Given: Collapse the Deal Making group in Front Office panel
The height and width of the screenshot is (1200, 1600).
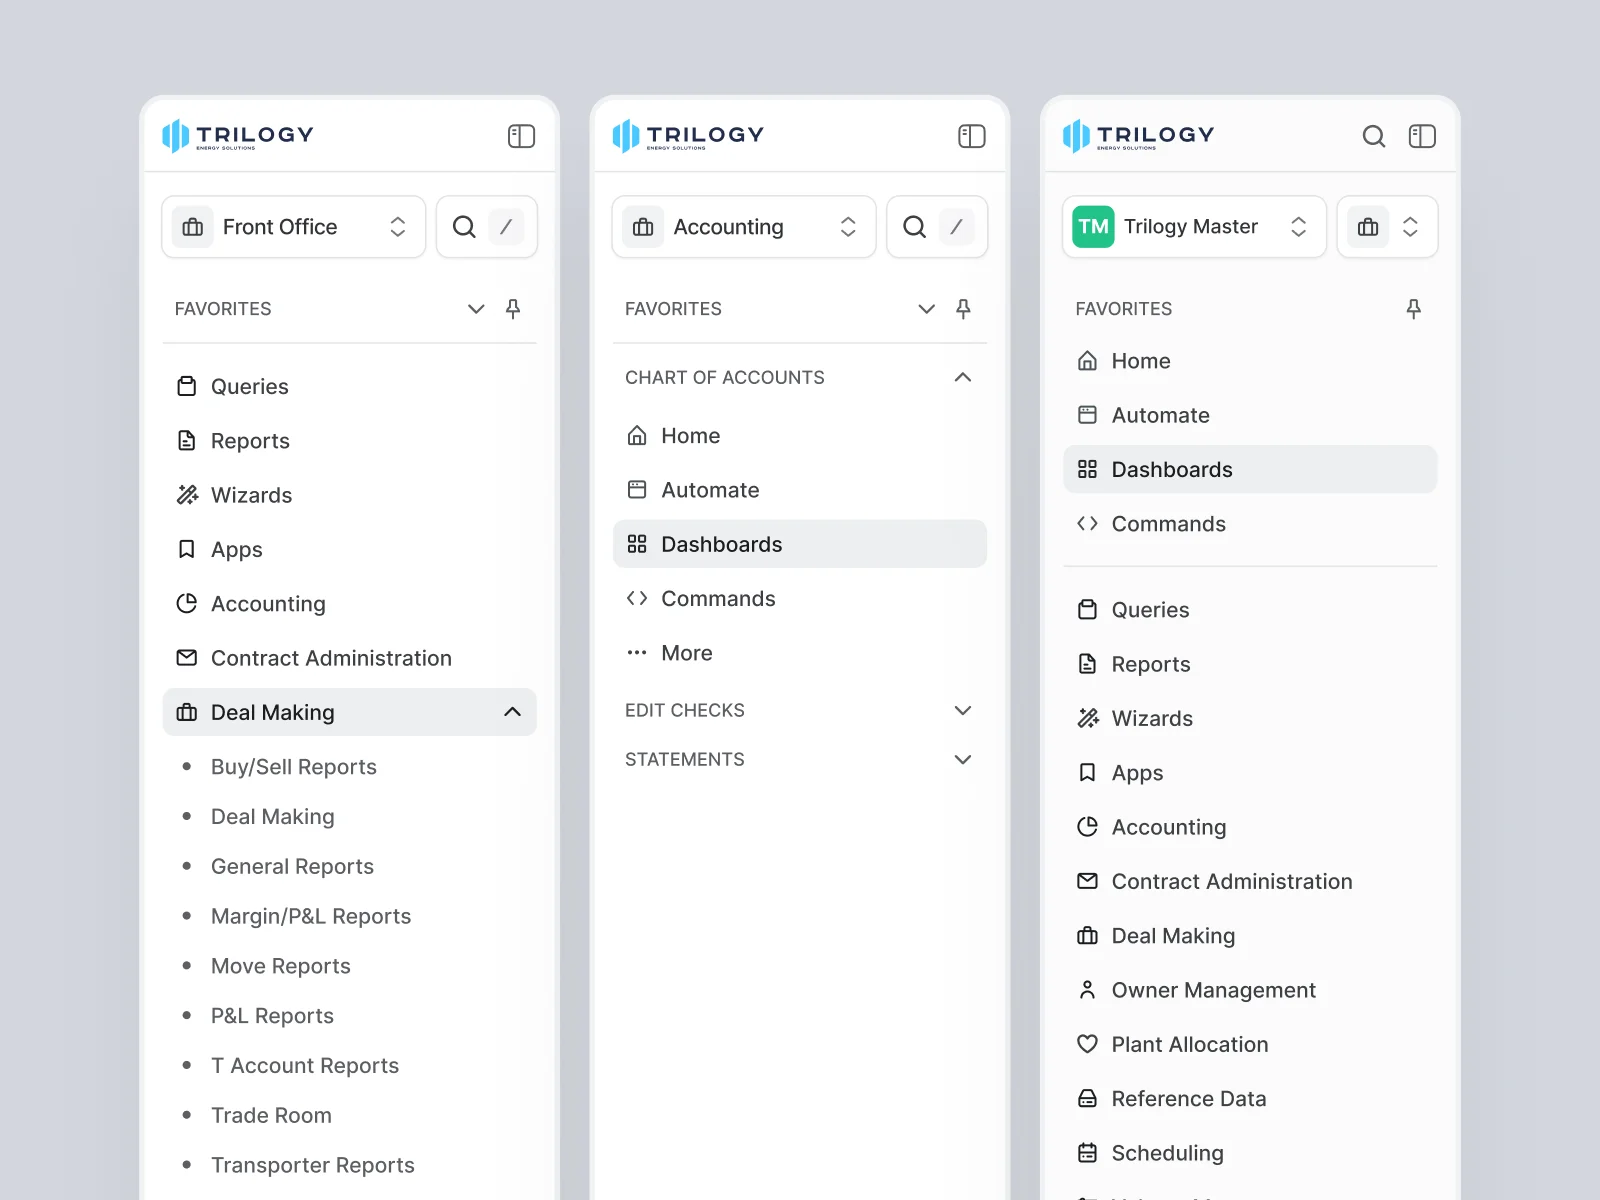Looking at the screenshot, I should (512, 712).
